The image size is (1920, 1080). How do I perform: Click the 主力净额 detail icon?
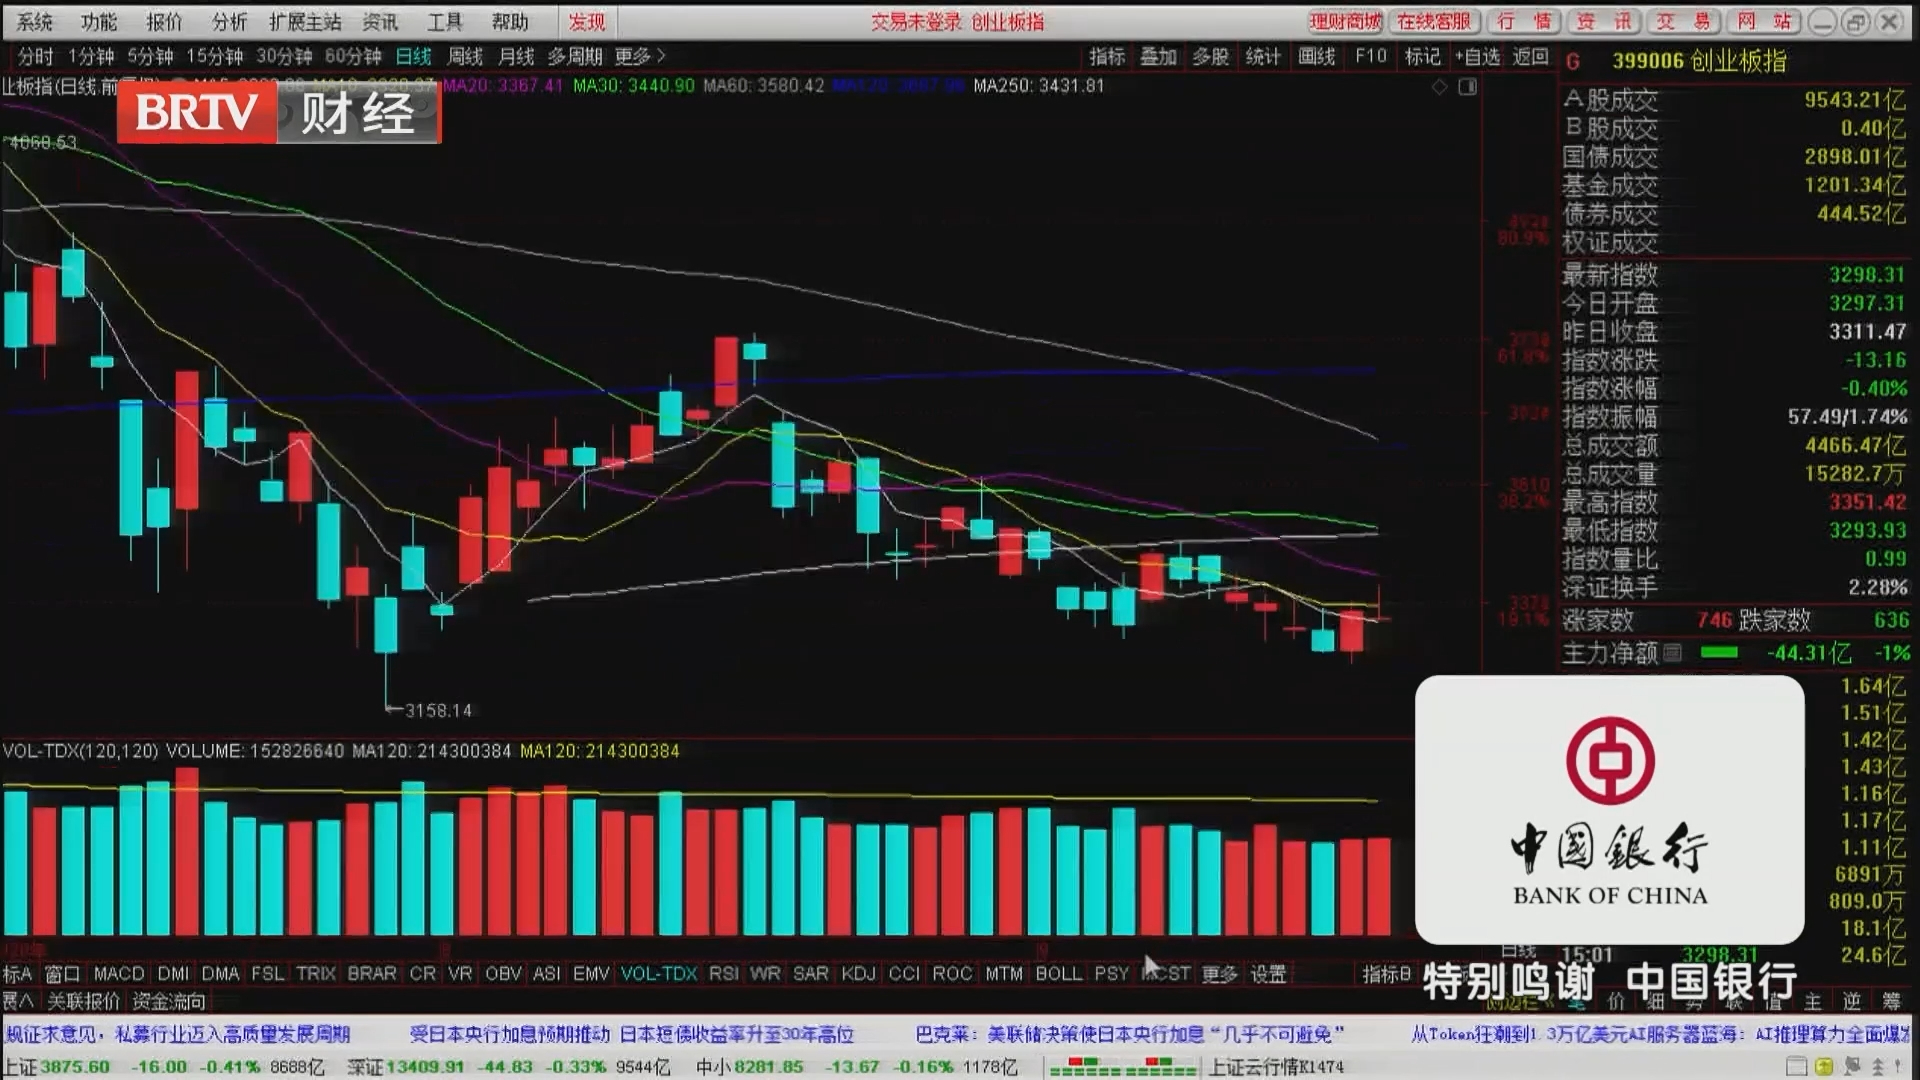pyautogui.click(x=1672, y=653)
